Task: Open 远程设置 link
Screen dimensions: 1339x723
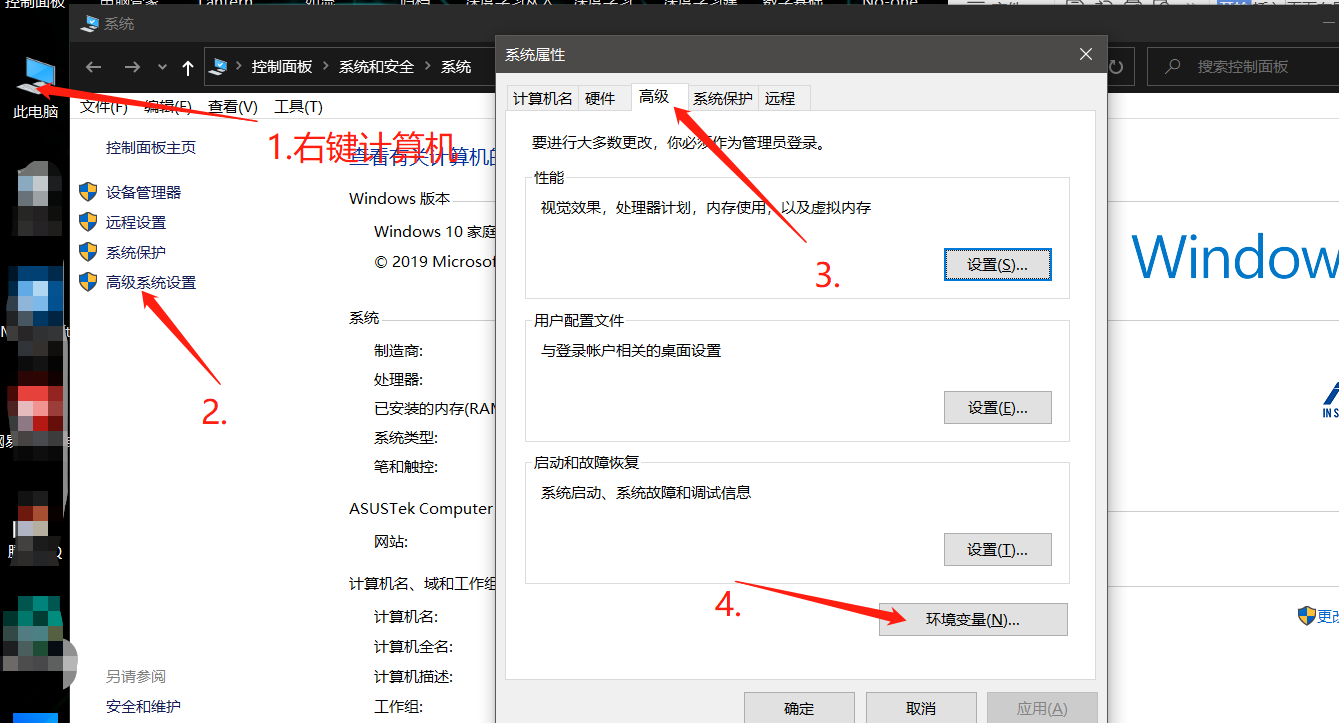Action: tap(136, 223)
